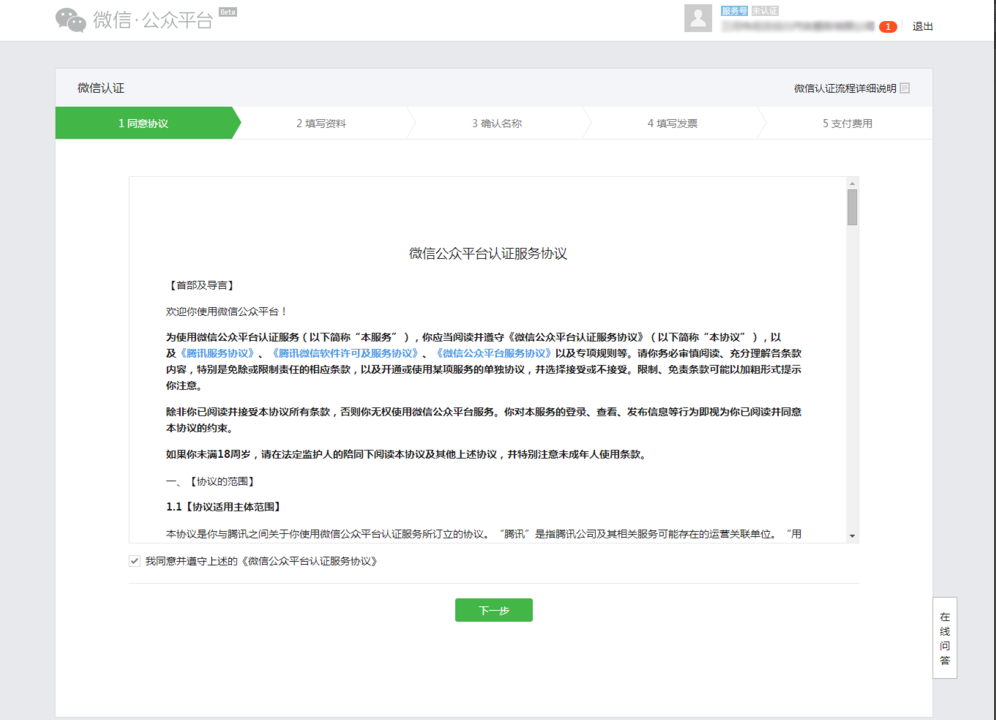Image resolution: width=996 pixels, height=720 pixels.
Task: Click the WeChat logo icon
Action: (71, 20)
